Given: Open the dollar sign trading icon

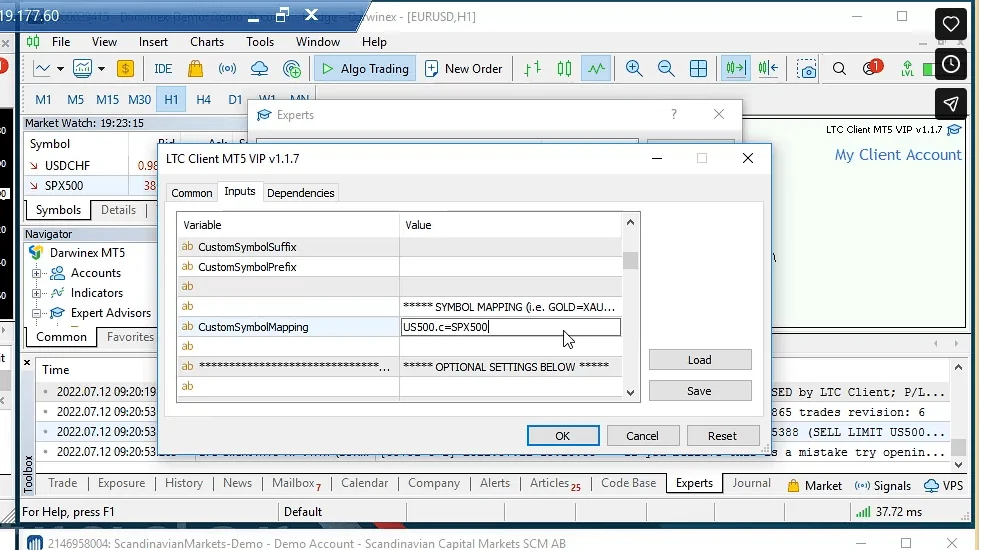Looking at the screenshot, I should pyautogui.click(x=125, y=68).
